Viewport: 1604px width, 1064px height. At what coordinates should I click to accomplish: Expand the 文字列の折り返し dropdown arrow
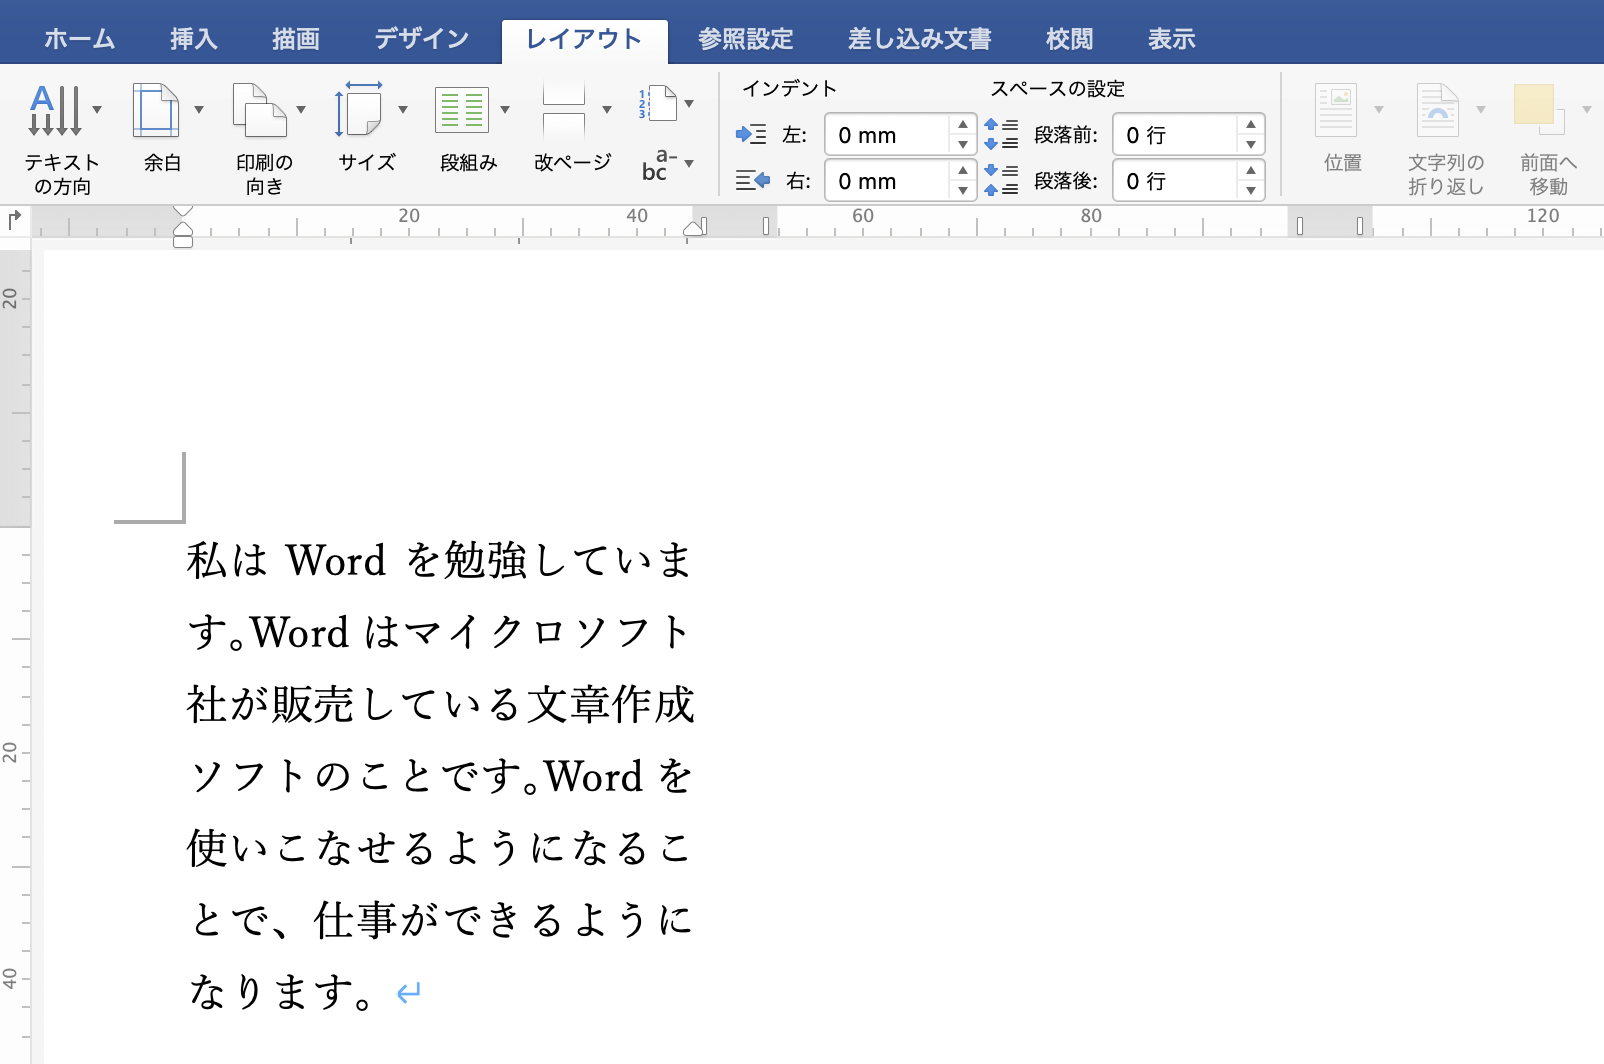1481,110
